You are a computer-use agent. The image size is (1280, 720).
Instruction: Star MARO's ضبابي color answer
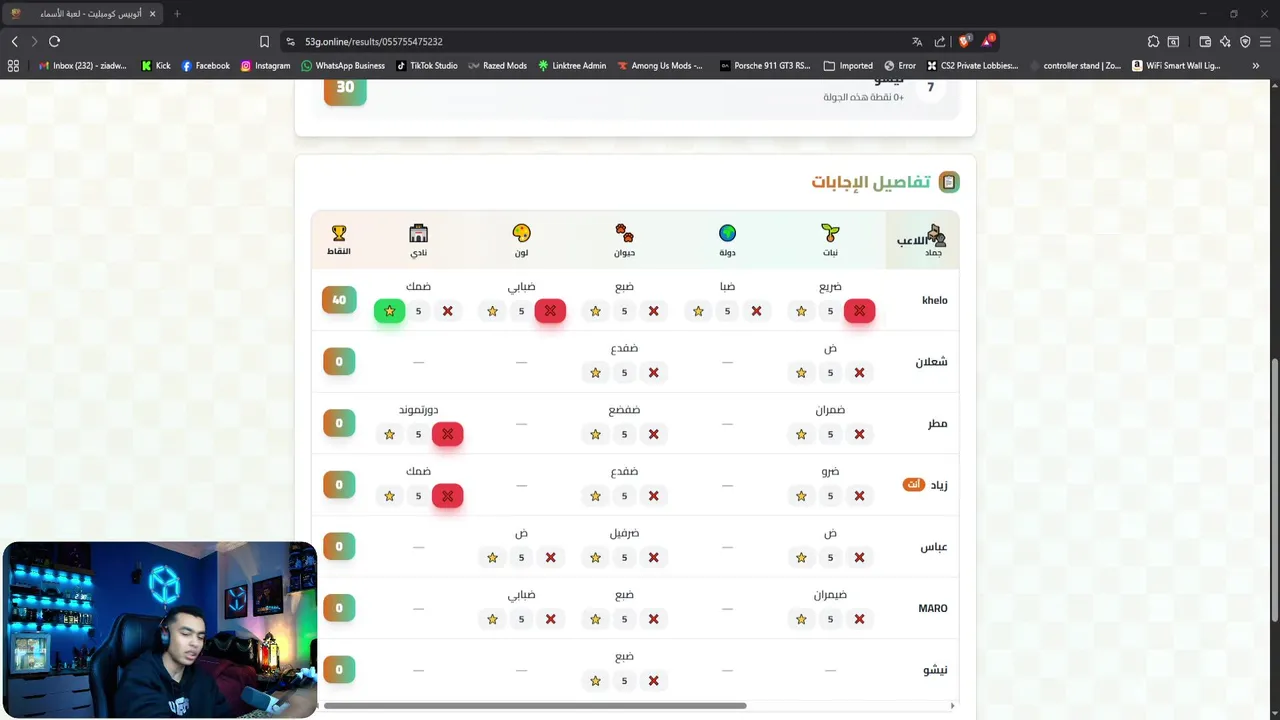[x=492, y=619]
